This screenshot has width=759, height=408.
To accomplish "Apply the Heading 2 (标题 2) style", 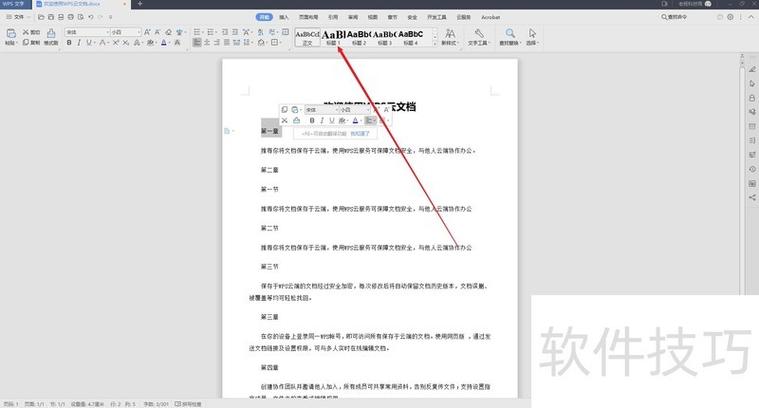I will coord(359,37).
